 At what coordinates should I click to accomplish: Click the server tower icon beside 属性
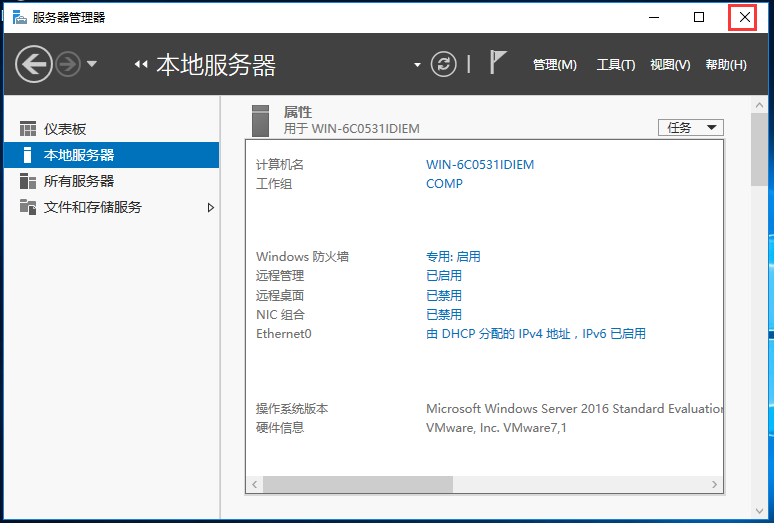click(260, 120)
